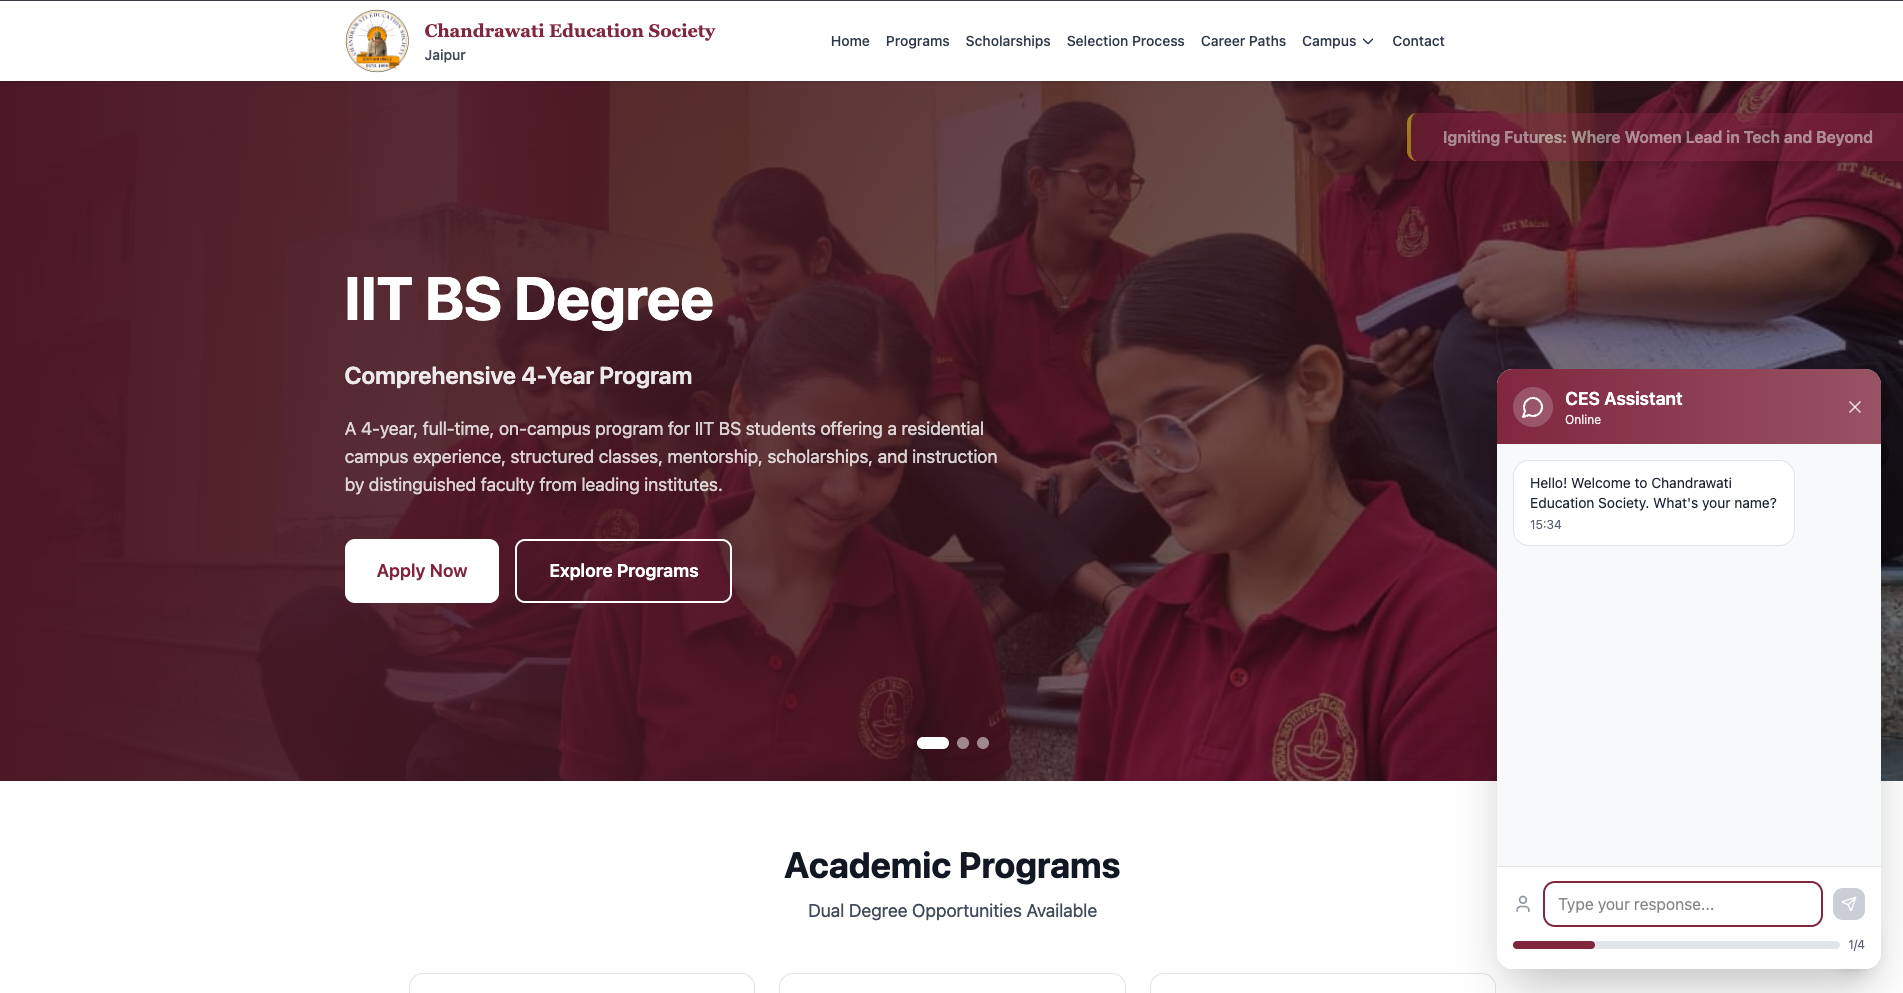Close the CES Assistant chat window

(1854, 407)
